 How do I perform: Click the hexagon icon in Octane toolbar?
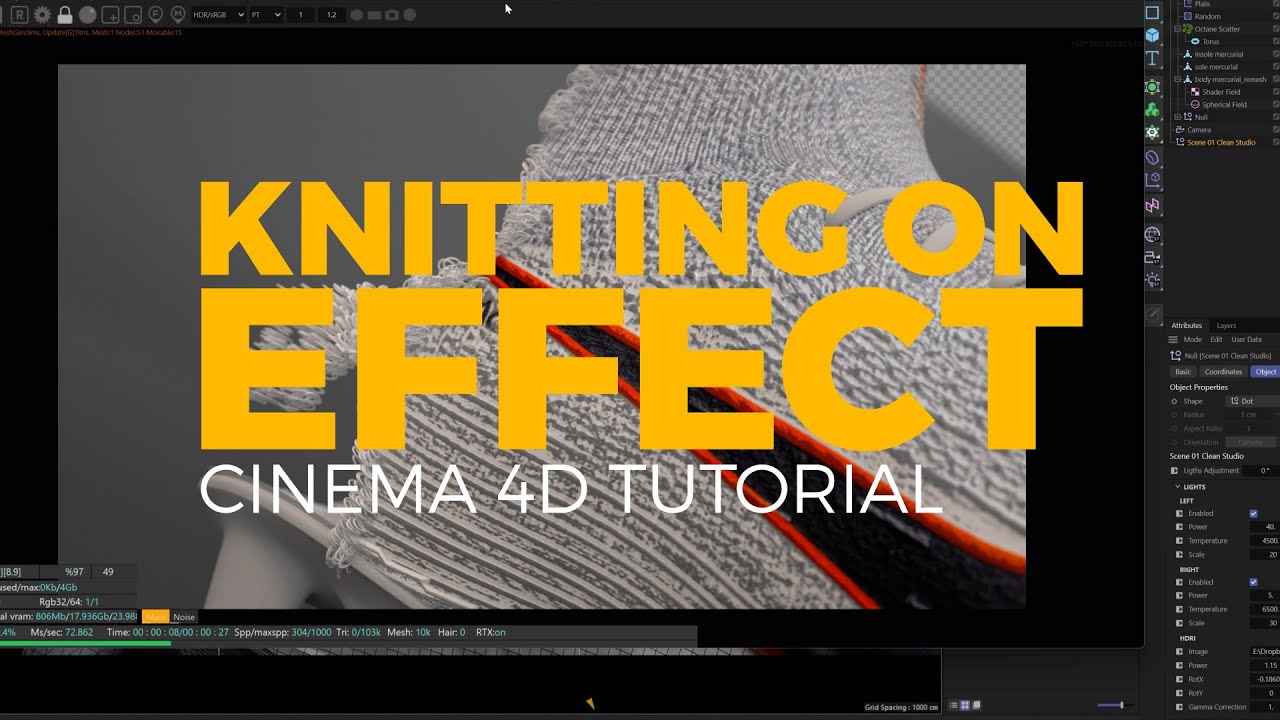357,15
